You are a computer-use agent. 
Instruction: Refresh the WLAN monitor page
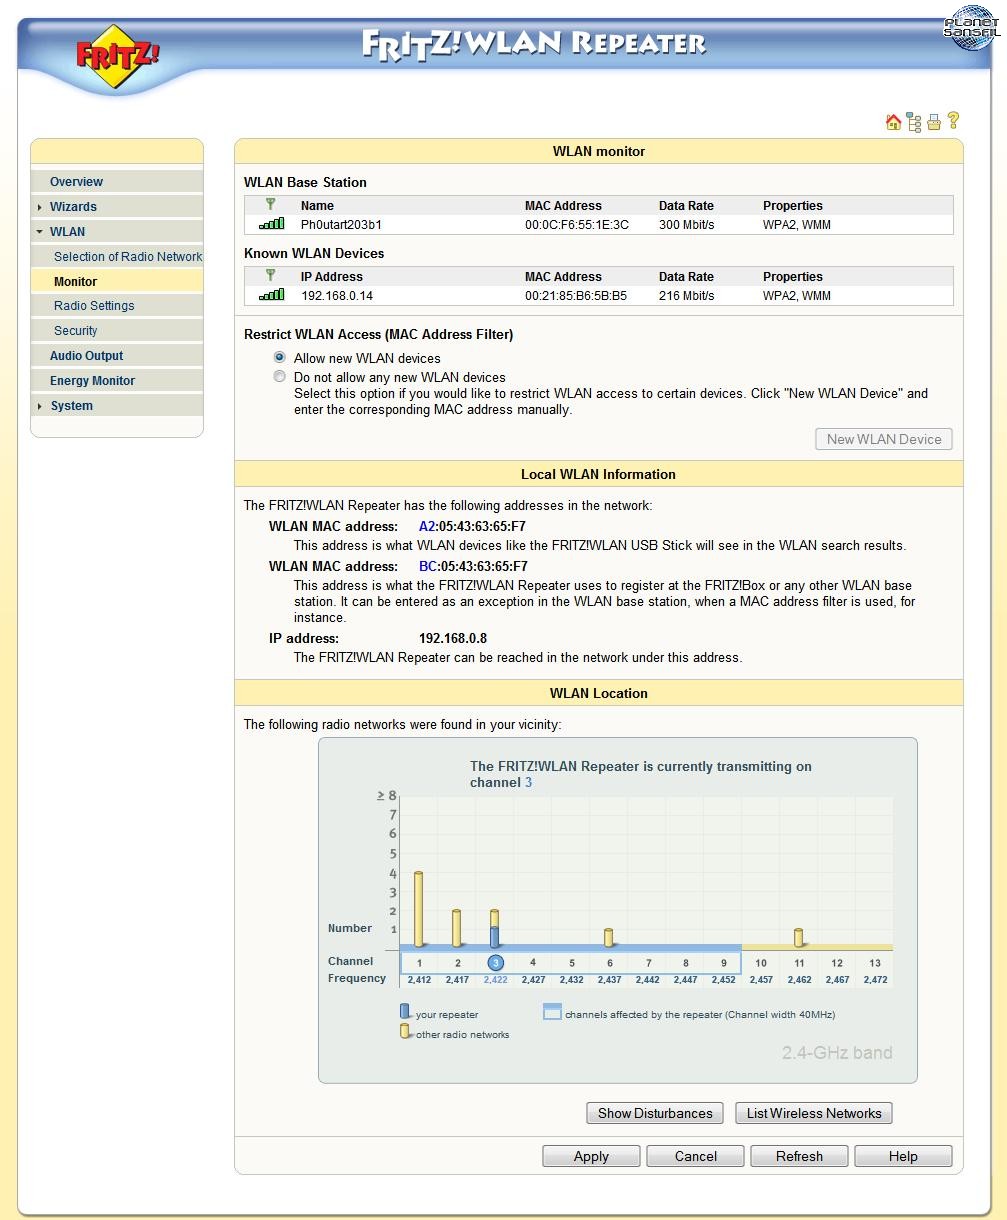point(800,1156)
